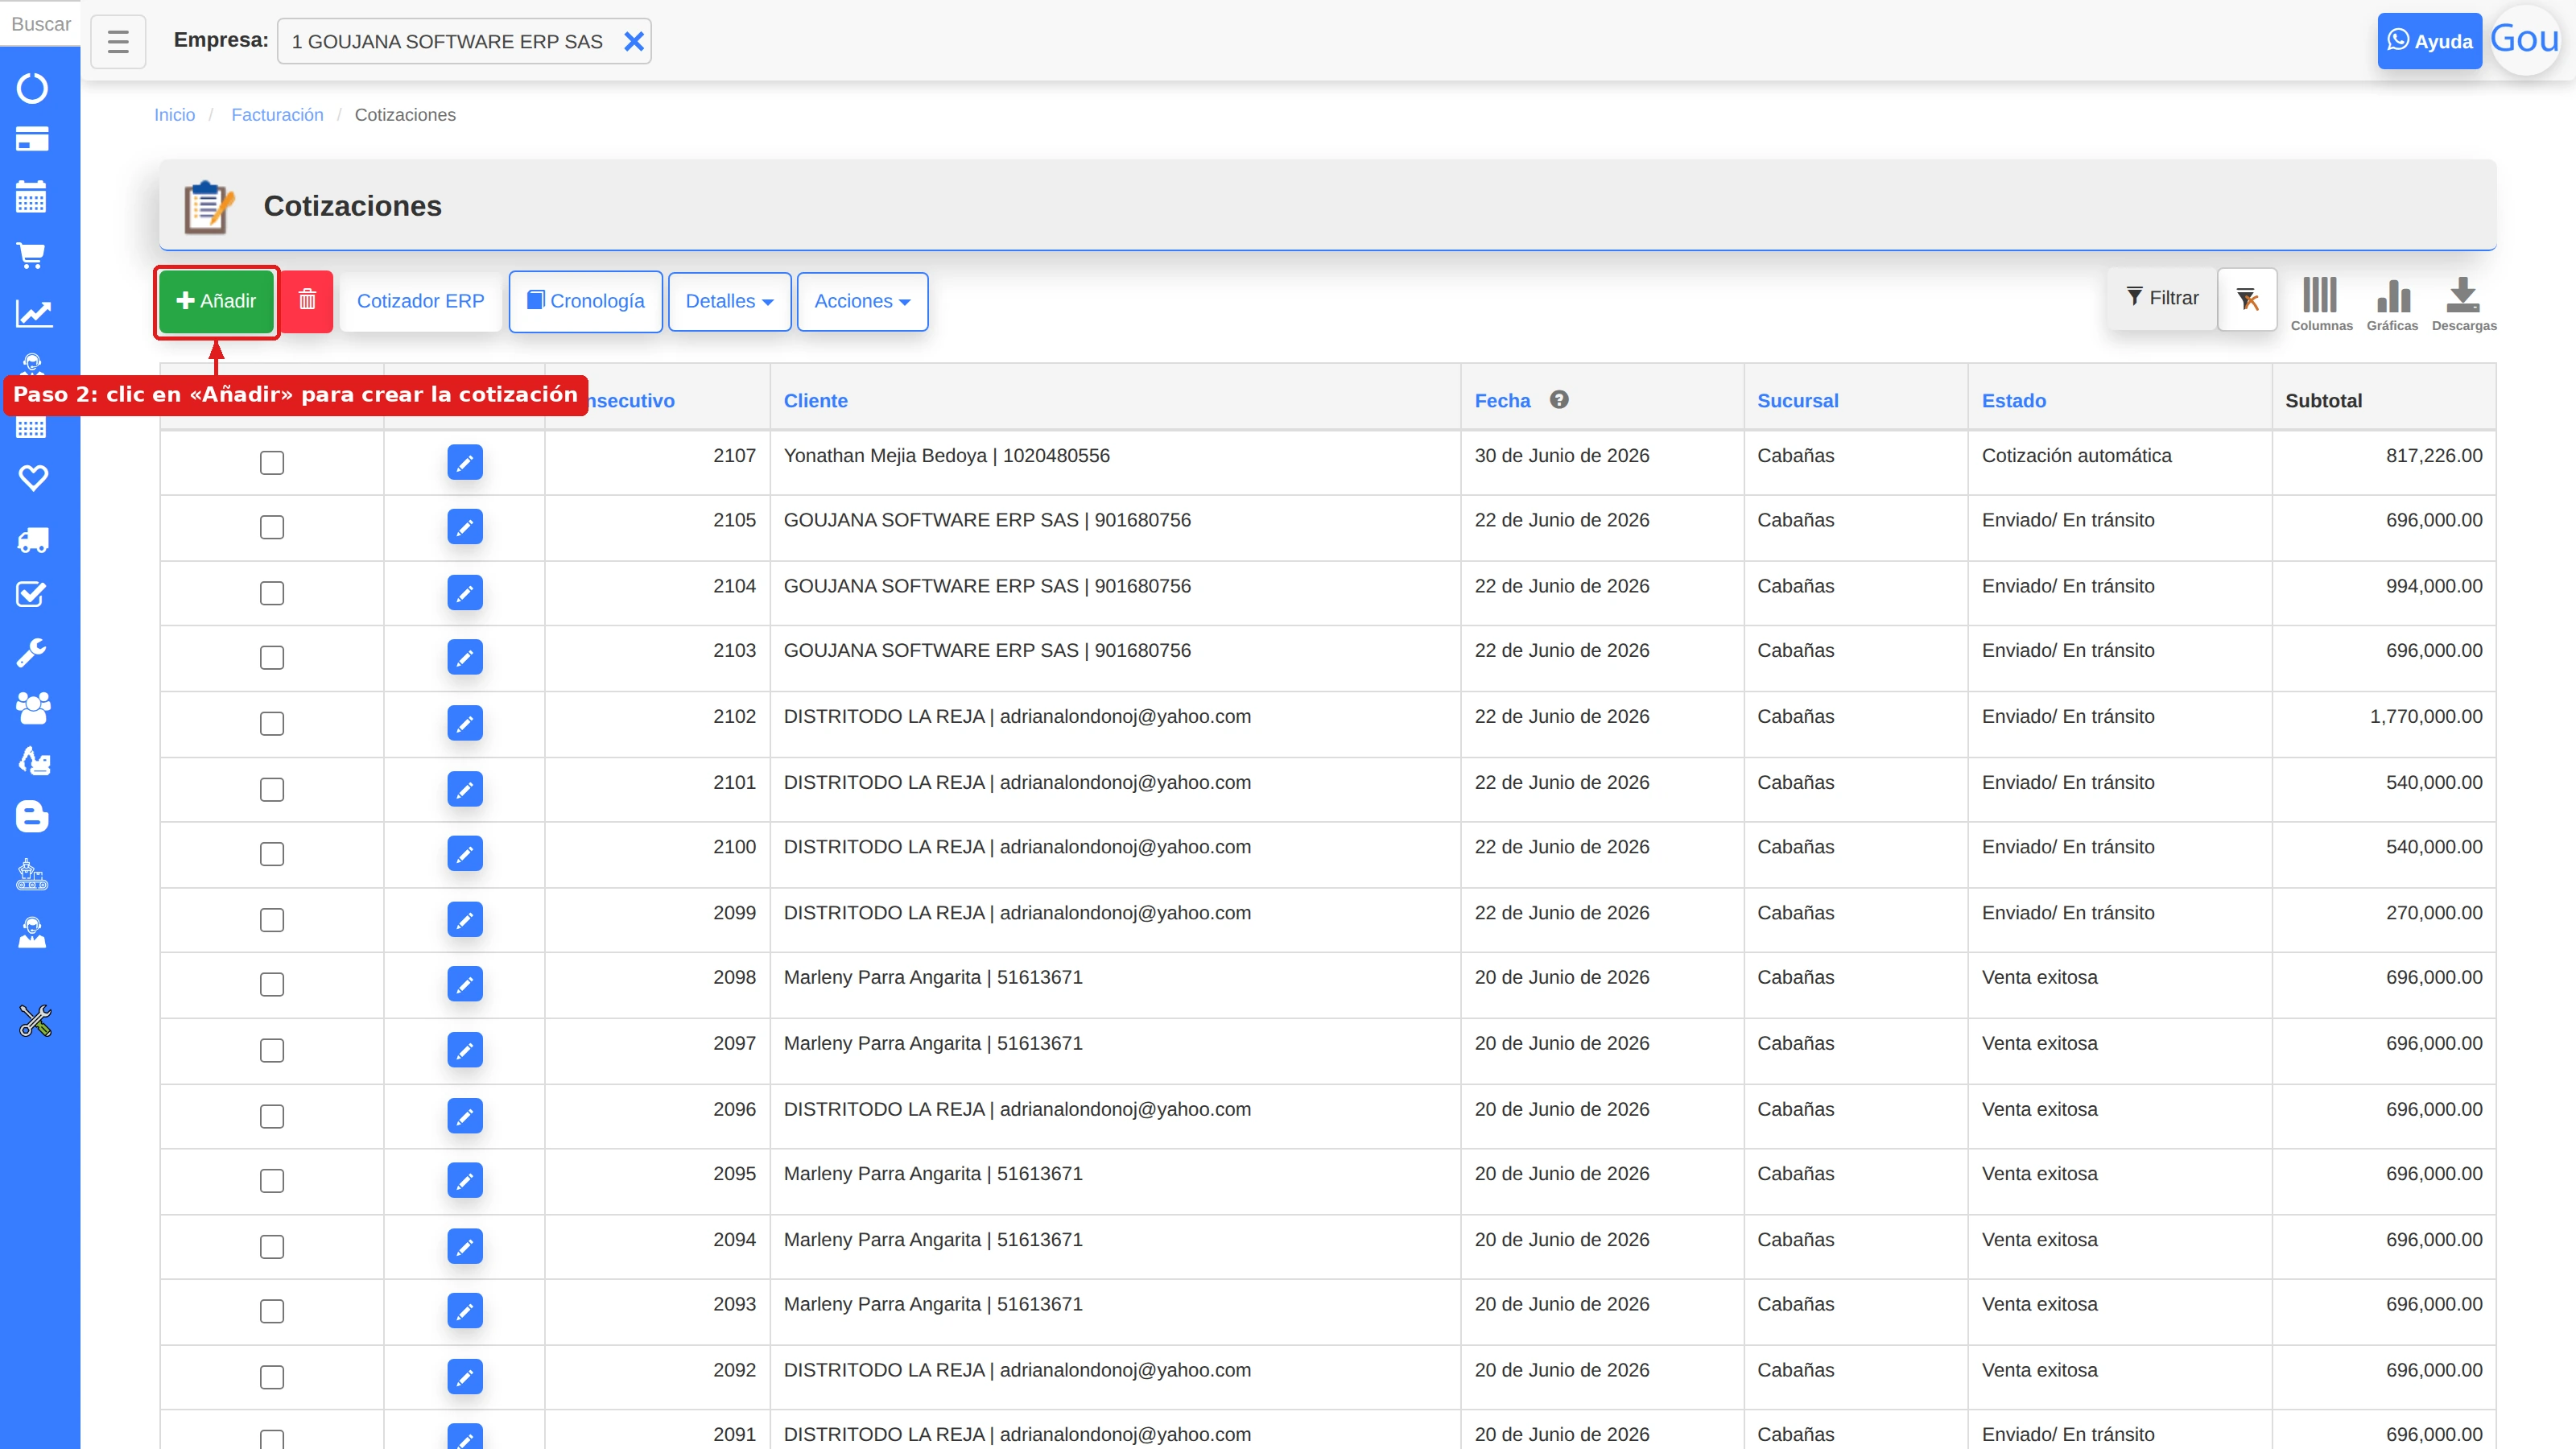The image size is (2576, 1449).
Task: Open the excavator icon in sidebar
Action: click(x=32, y=761)
